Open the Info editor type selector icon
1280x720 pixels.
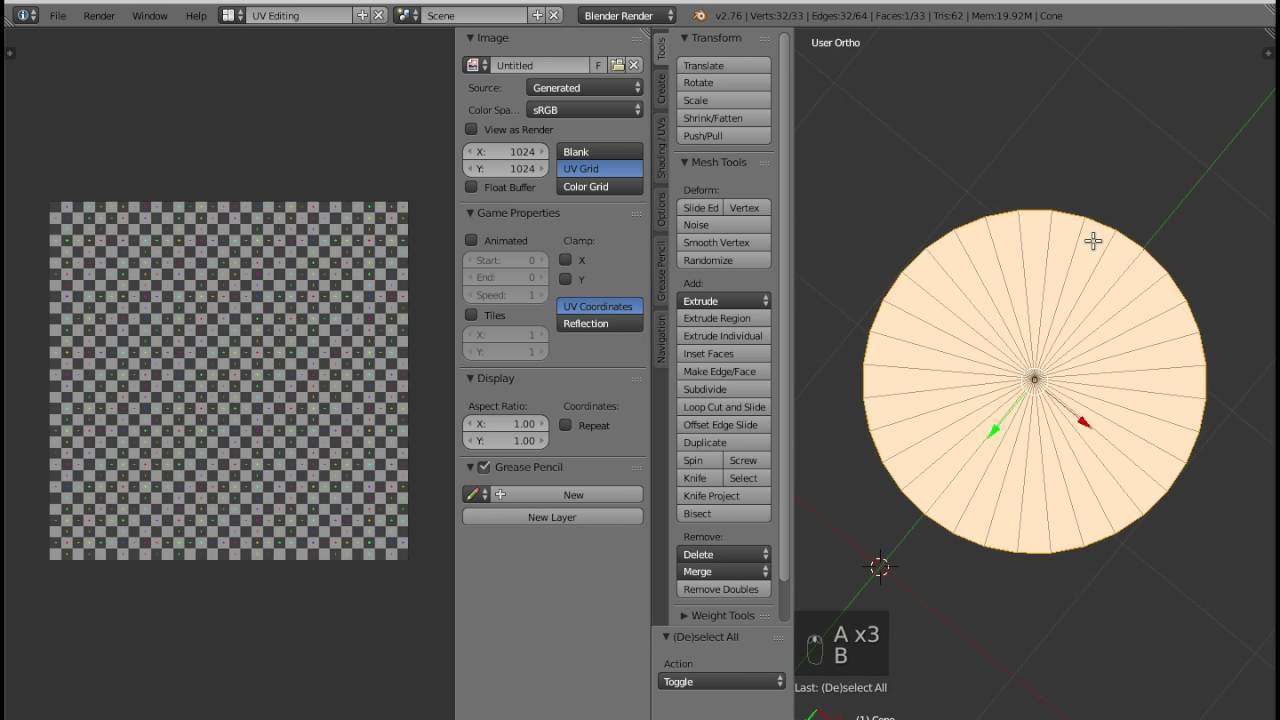coord(26,15)
